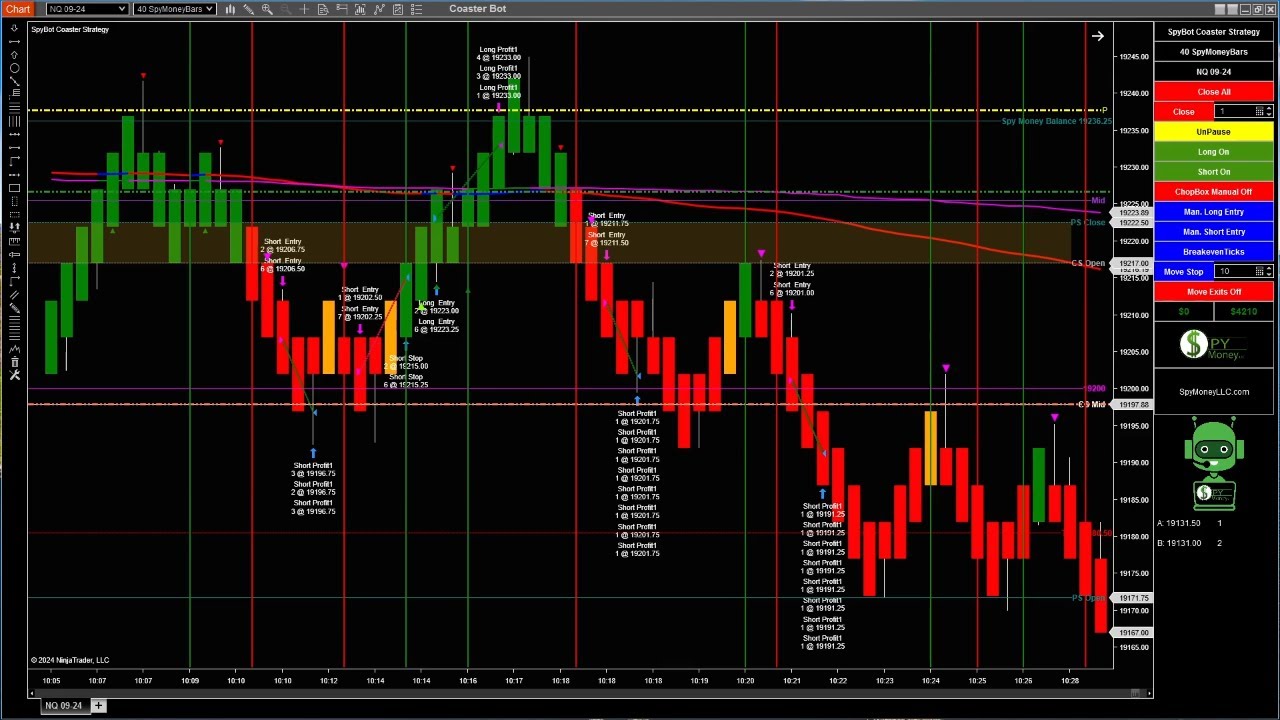
Task: Click the green robot mascot image
Action: (1213, 465)
